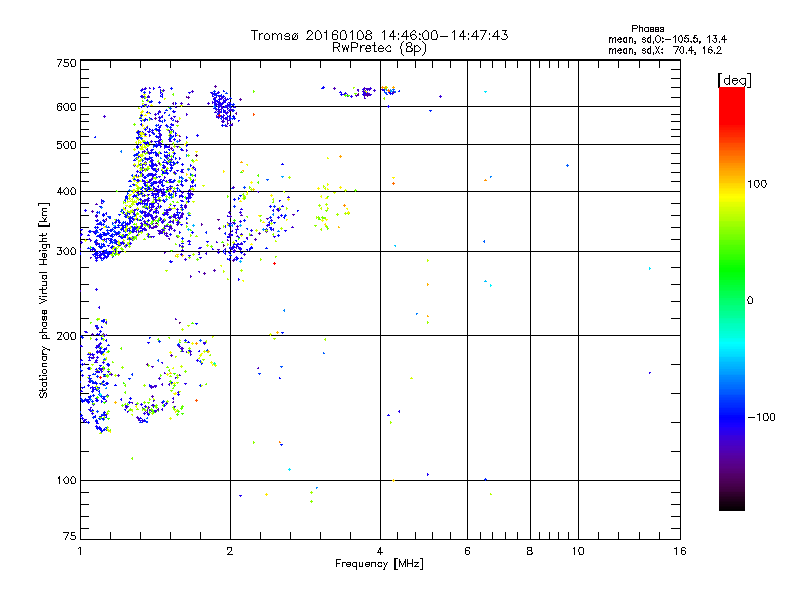Click the y-axis tick label '600'
Screen dimensions: 800x600
click(x=66, y=107)
